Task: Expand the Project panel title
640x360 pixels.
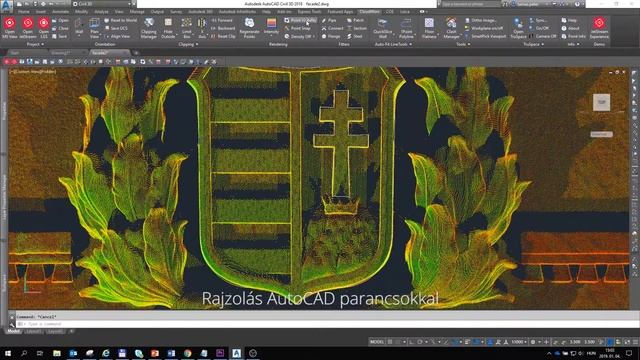Action: point(35,44)
